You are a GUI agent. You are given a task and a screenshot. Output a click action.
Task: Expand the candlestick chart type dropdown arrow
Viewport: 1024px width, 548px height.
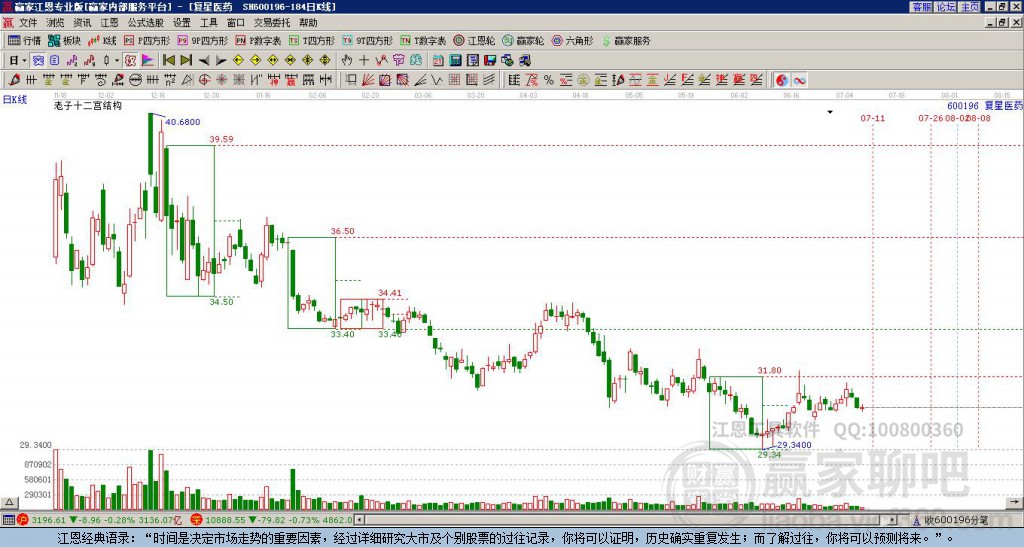[117, 60]
